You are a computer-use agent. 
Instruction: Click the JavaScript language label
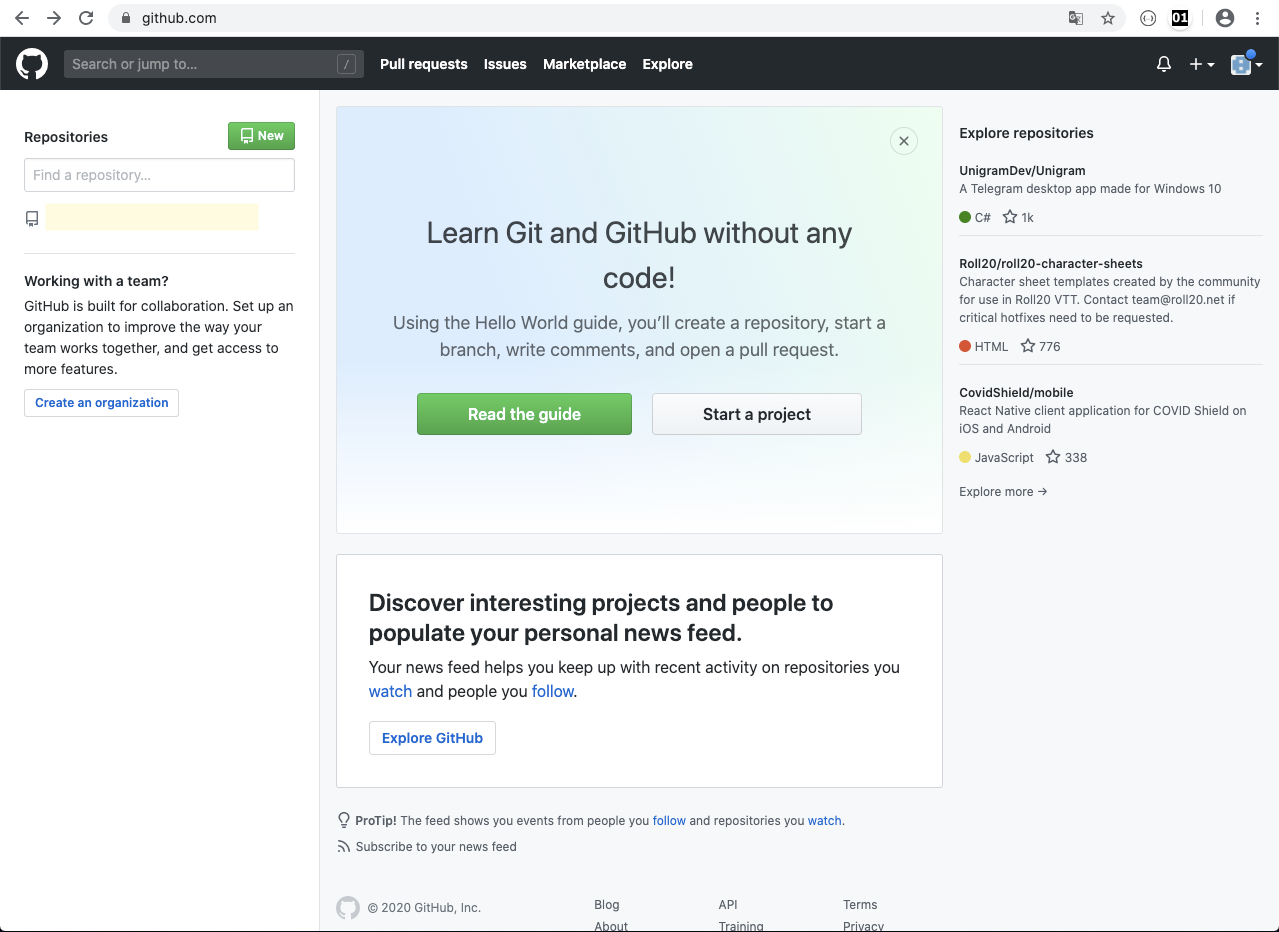click(x=1004, y=457)
